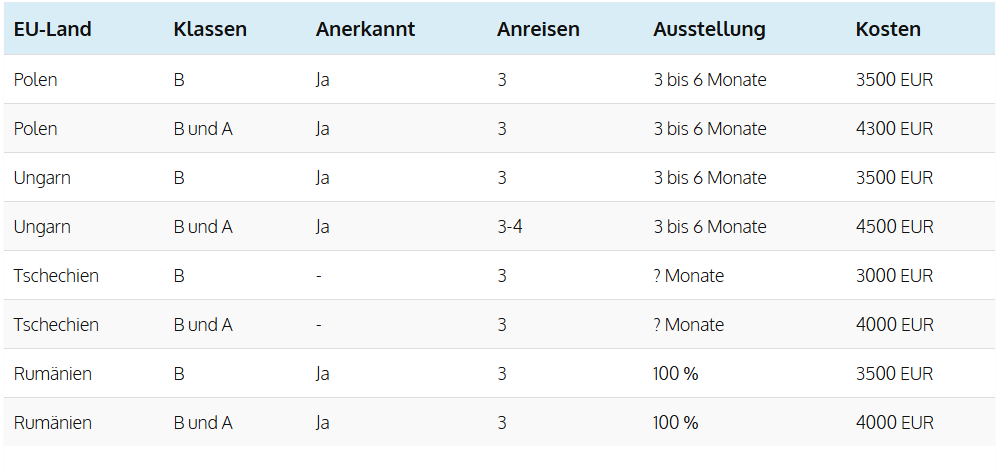
Task: Click the first Ungarn country cell
Action: [x=42, y=178]
